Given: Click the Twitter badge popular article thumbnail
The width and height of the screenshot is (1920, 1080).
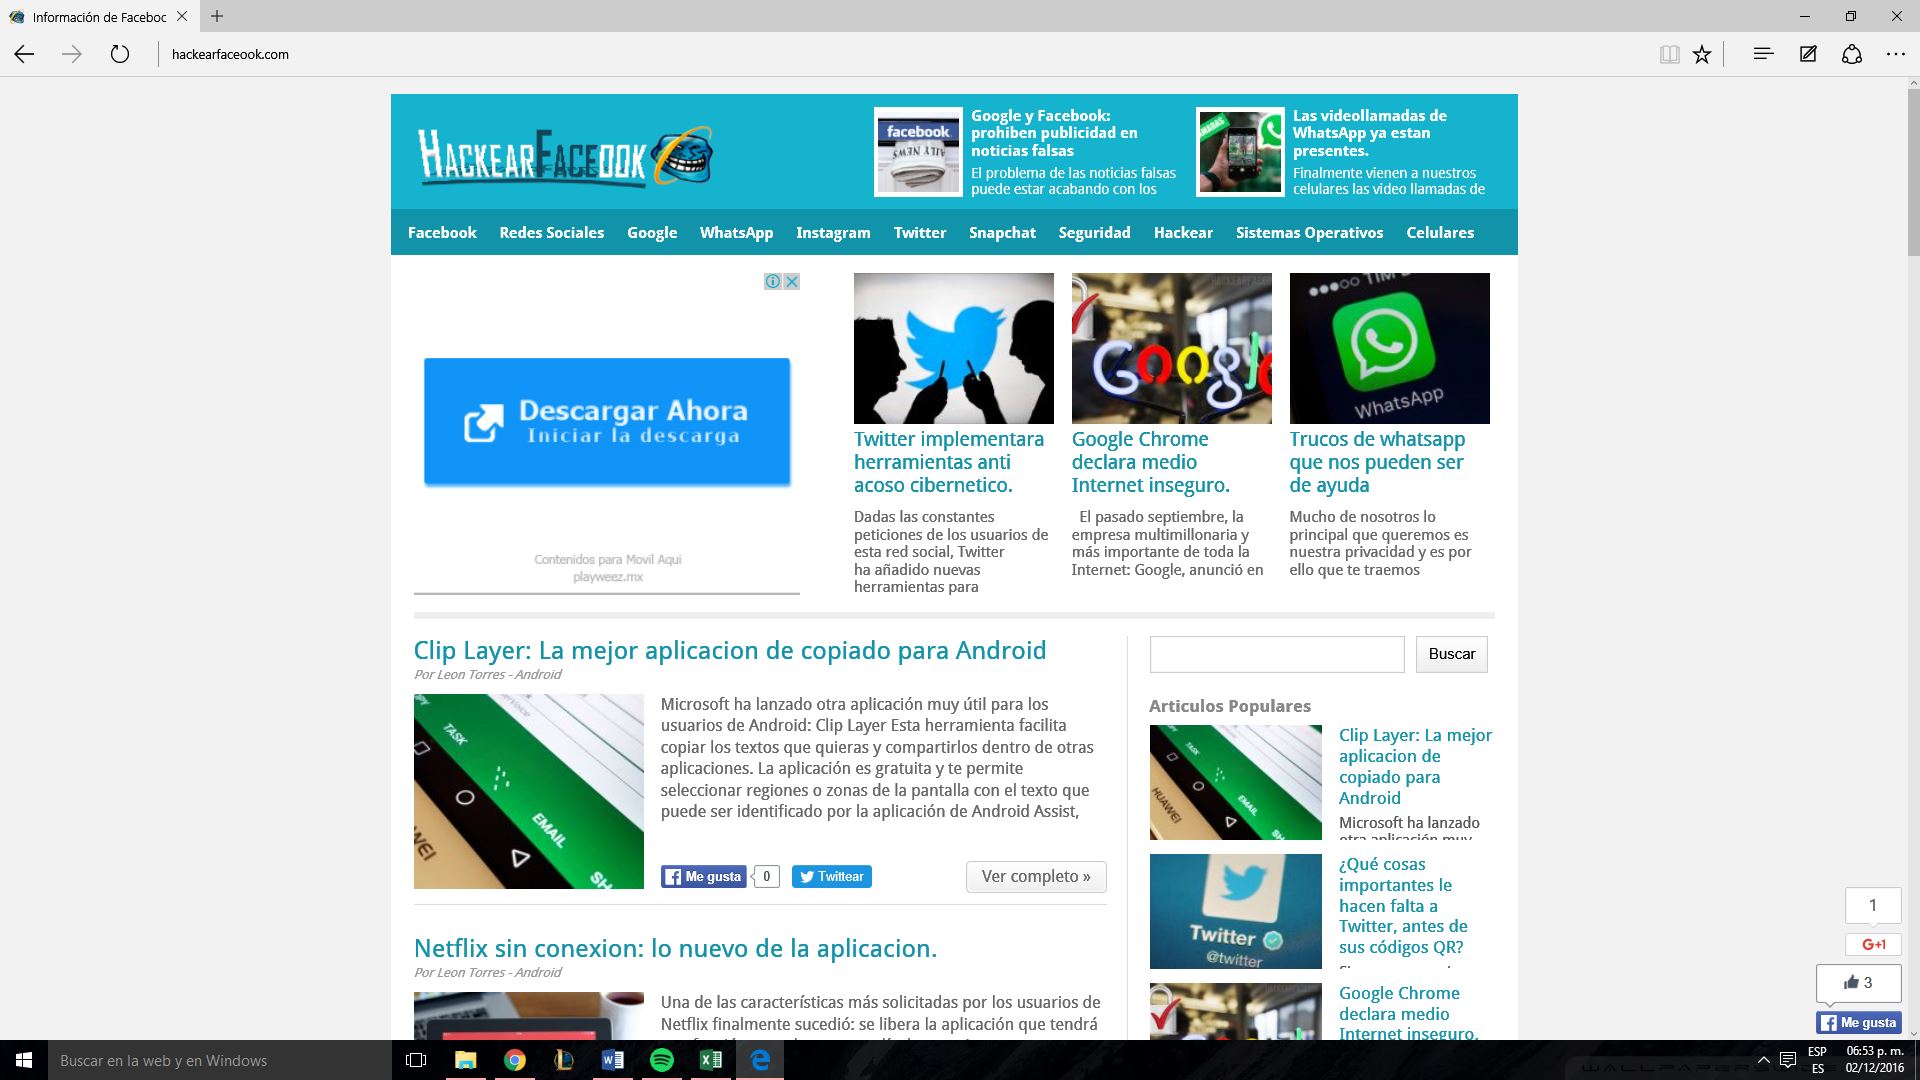Looking at the screenshot, I should [x=1236, y=911].
